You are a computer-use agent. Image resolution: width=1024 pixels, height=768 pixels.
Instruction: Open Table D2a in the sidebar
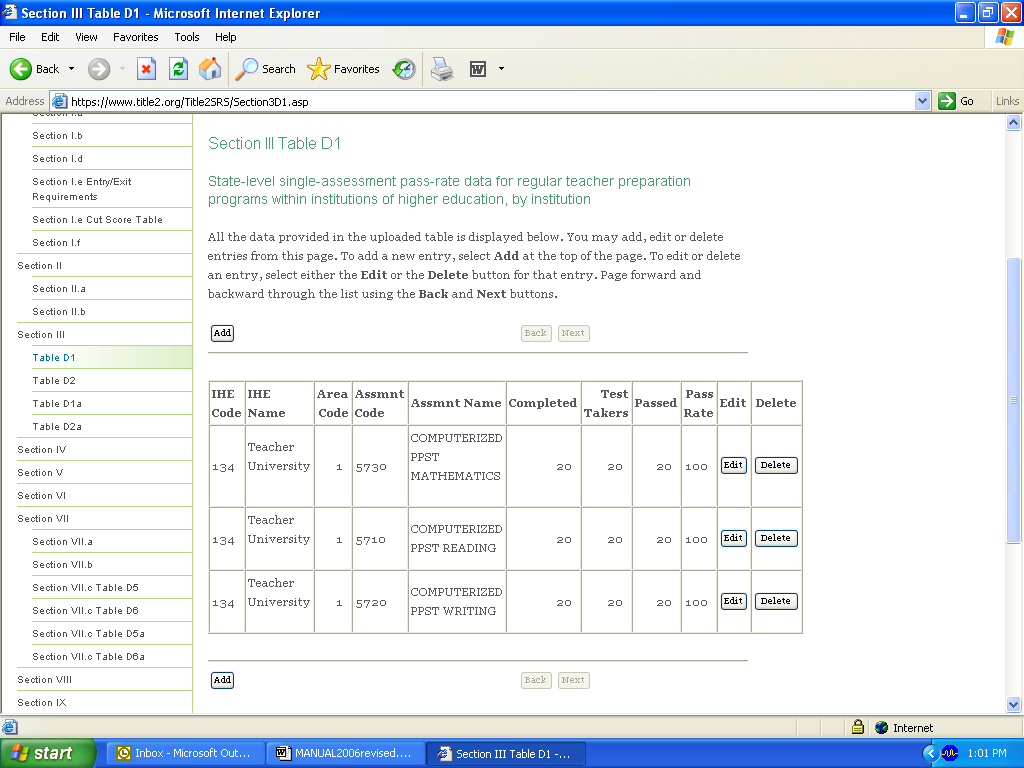click(57, 426)
